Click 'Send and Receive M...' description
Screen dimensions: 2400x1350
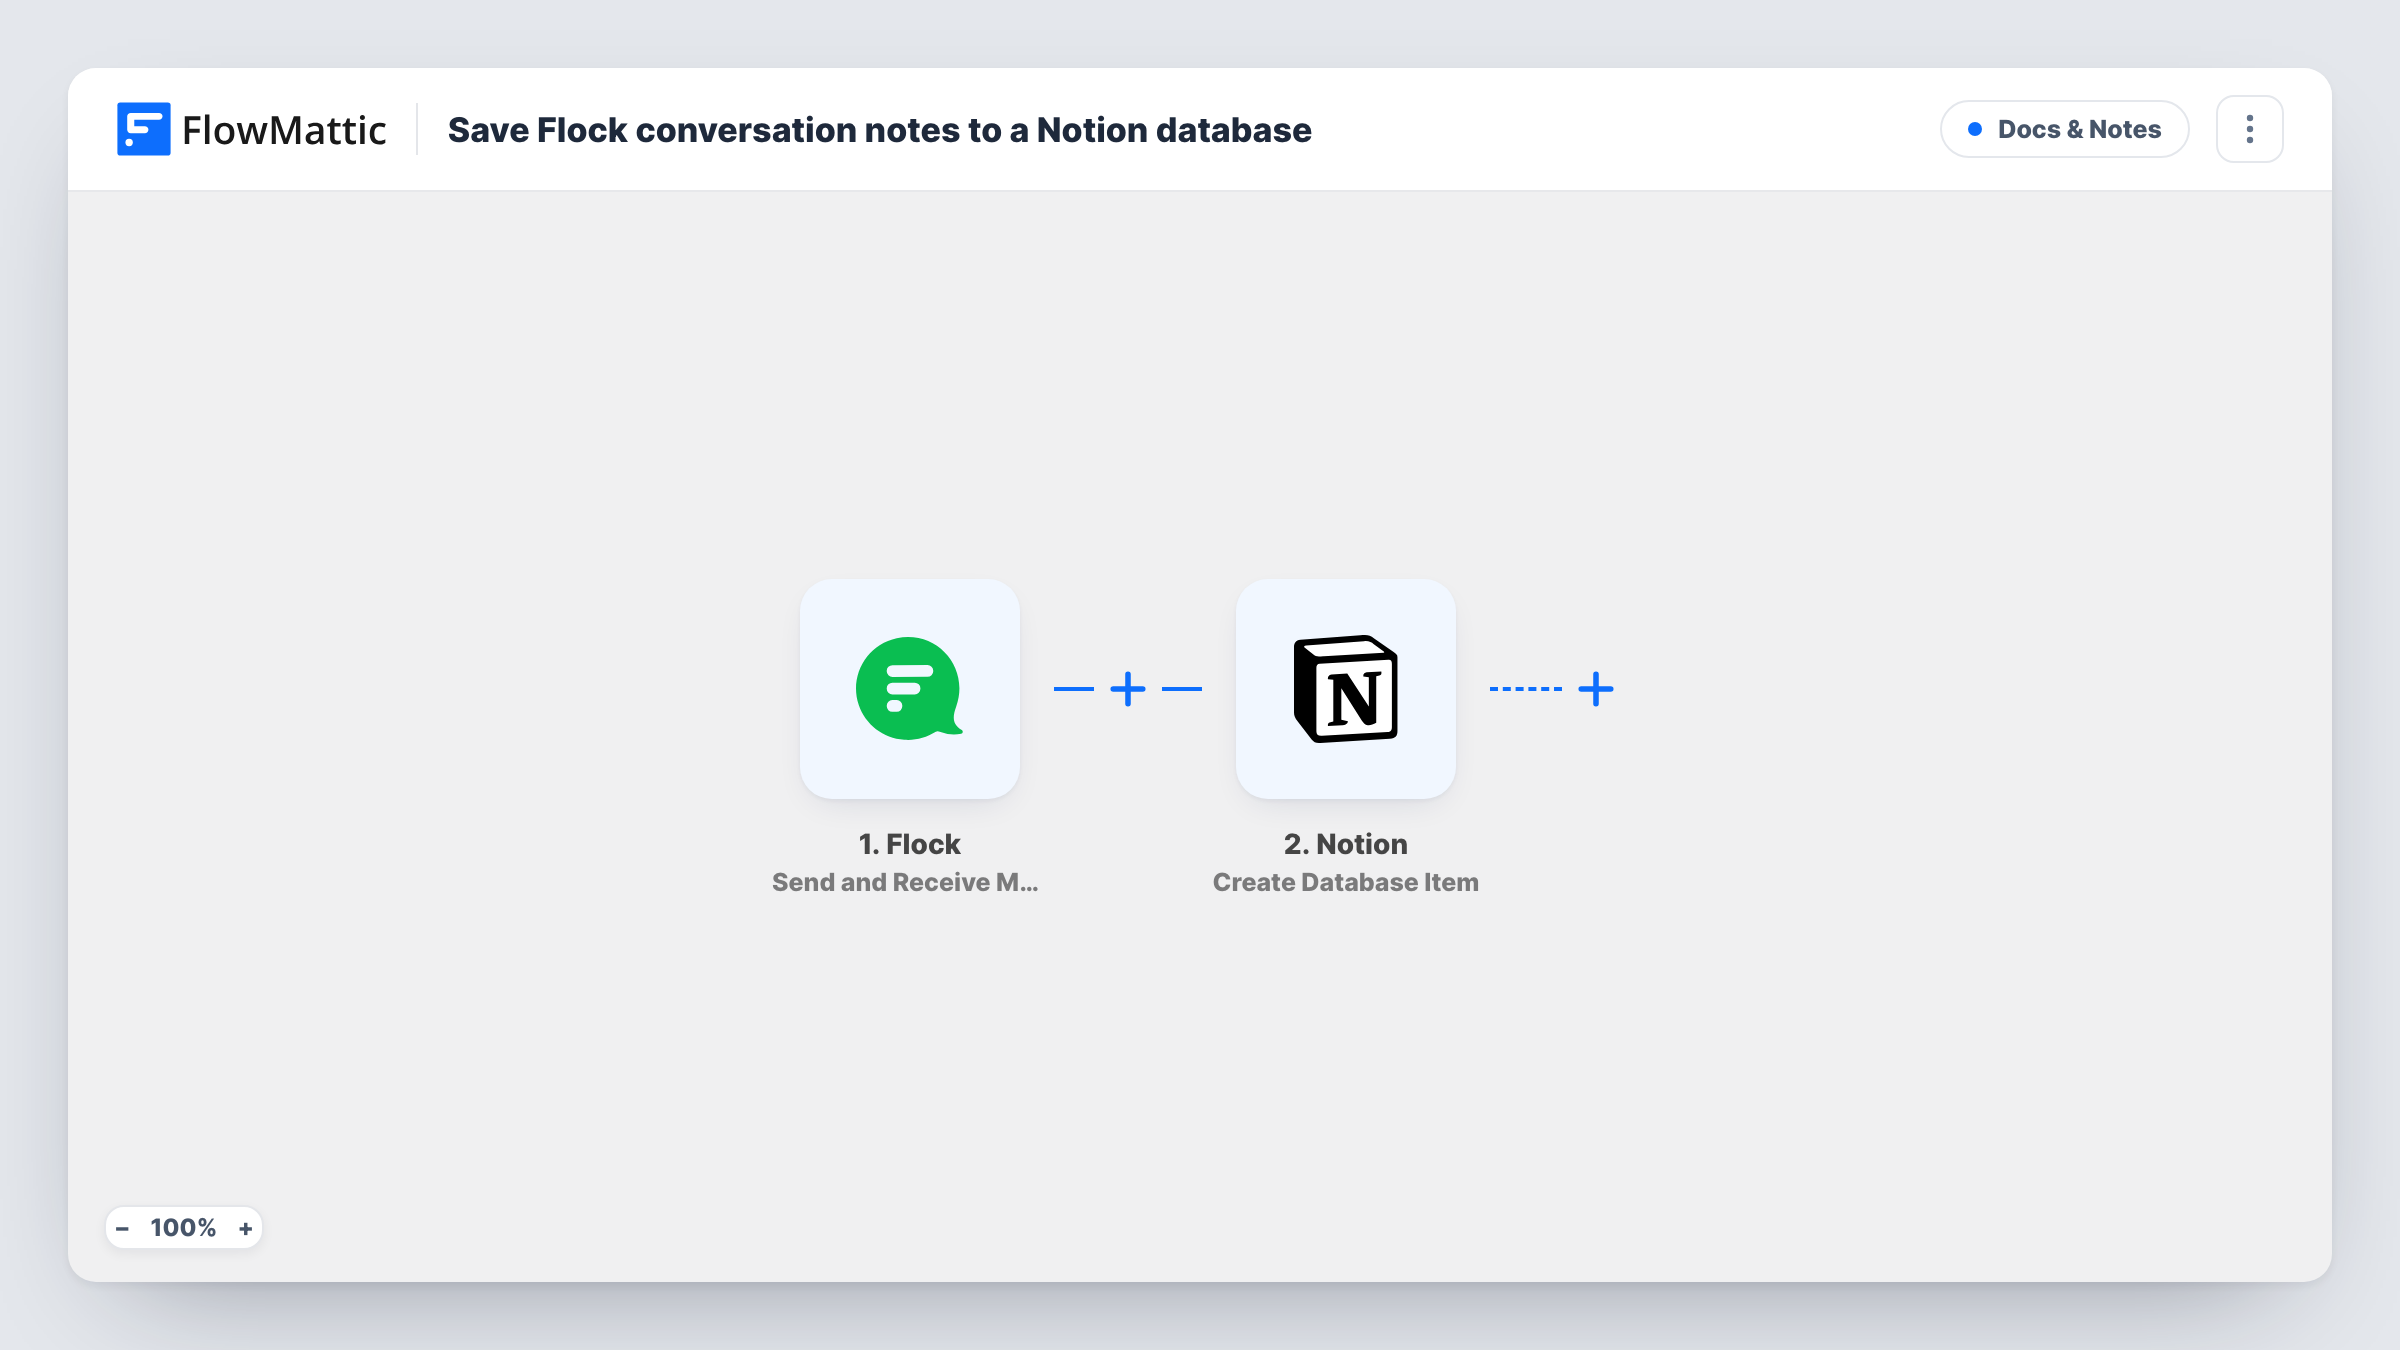[905, 882]
